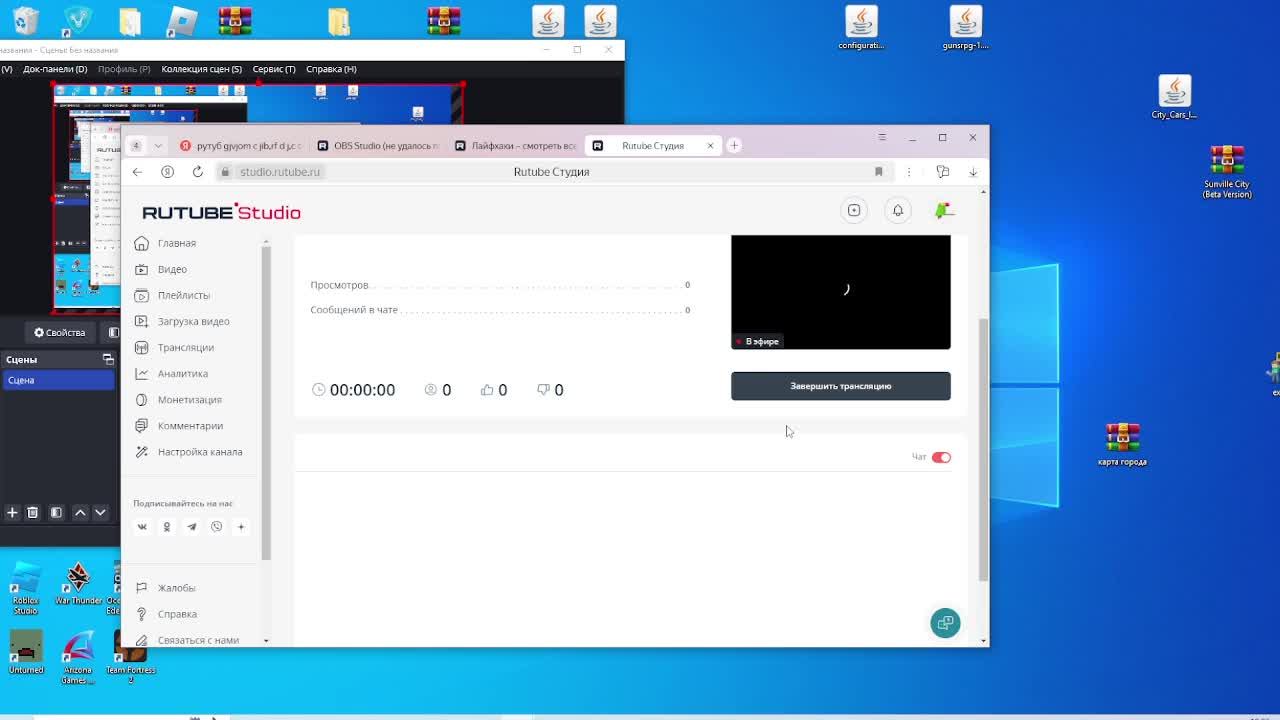Click the add video plus icon in header

[854, 210]
